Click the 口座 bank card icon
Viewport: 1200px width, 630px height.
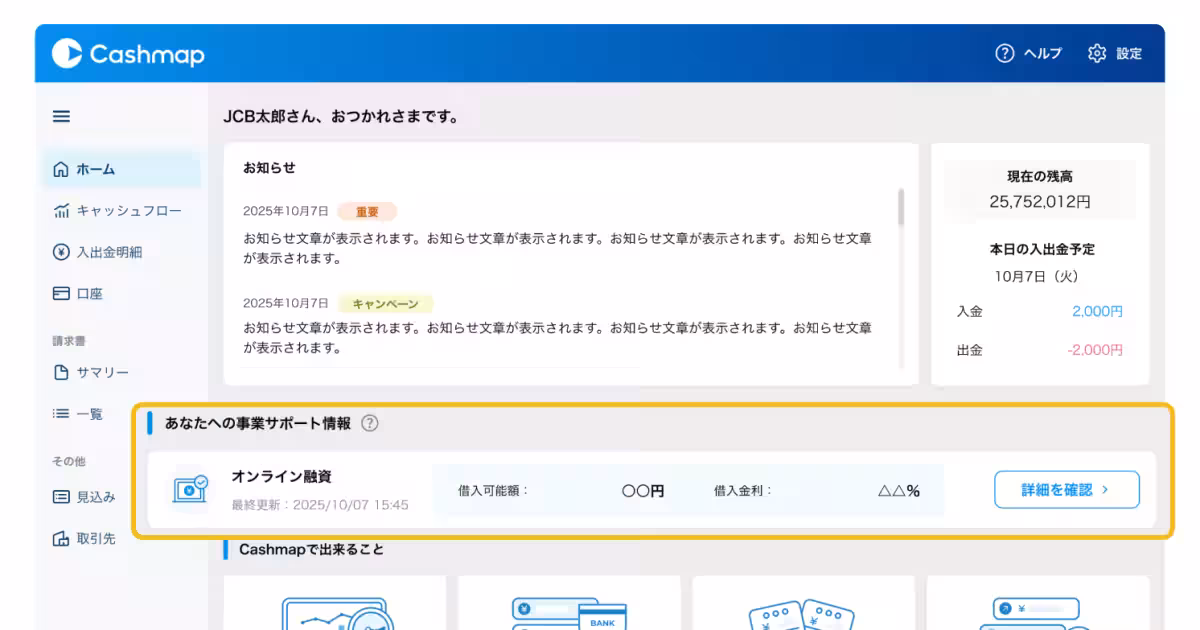click(60, 292)
